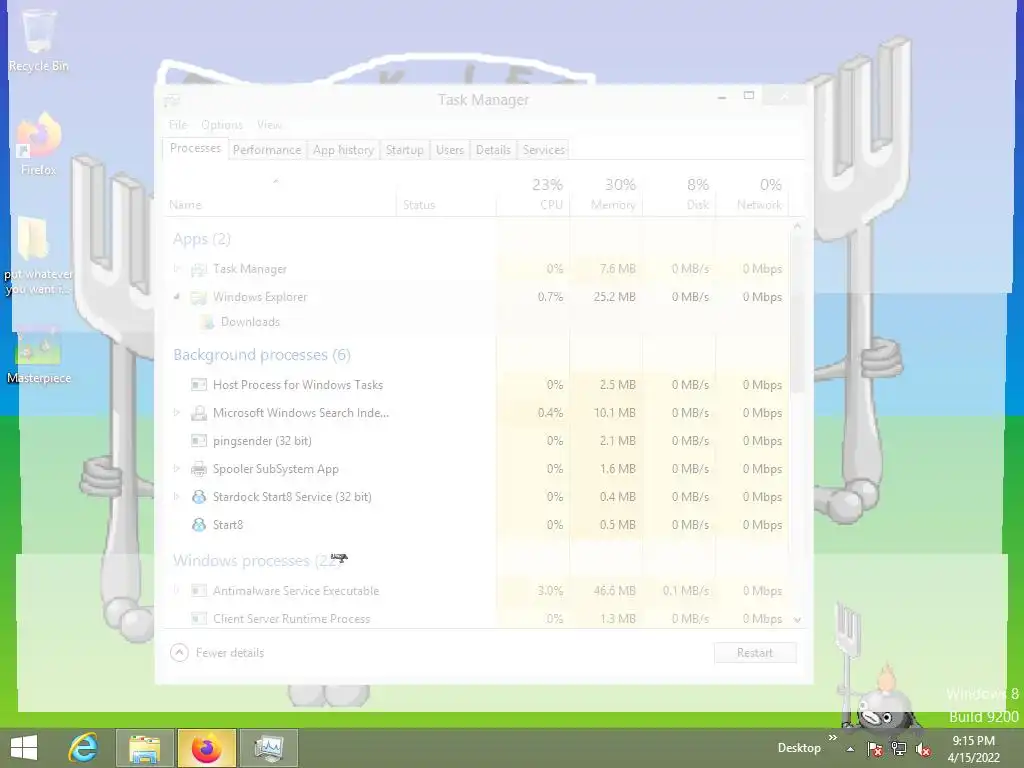Switch to the Startup tab
1024x768 pixels.
click(404, 150)
